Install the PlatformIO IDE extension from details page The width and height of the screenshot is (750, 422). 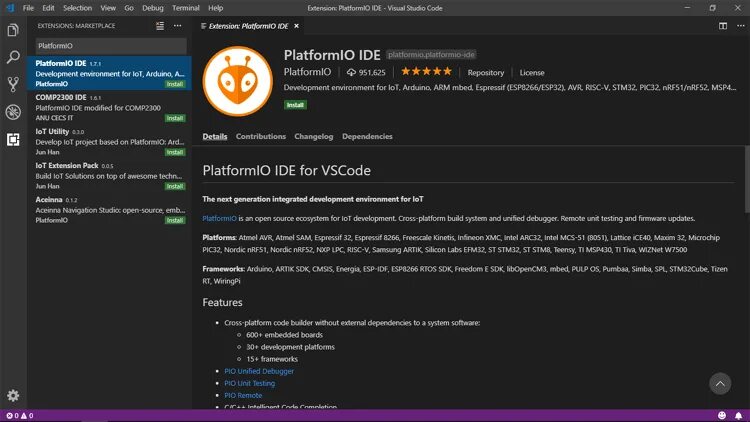tap(295, 105)
